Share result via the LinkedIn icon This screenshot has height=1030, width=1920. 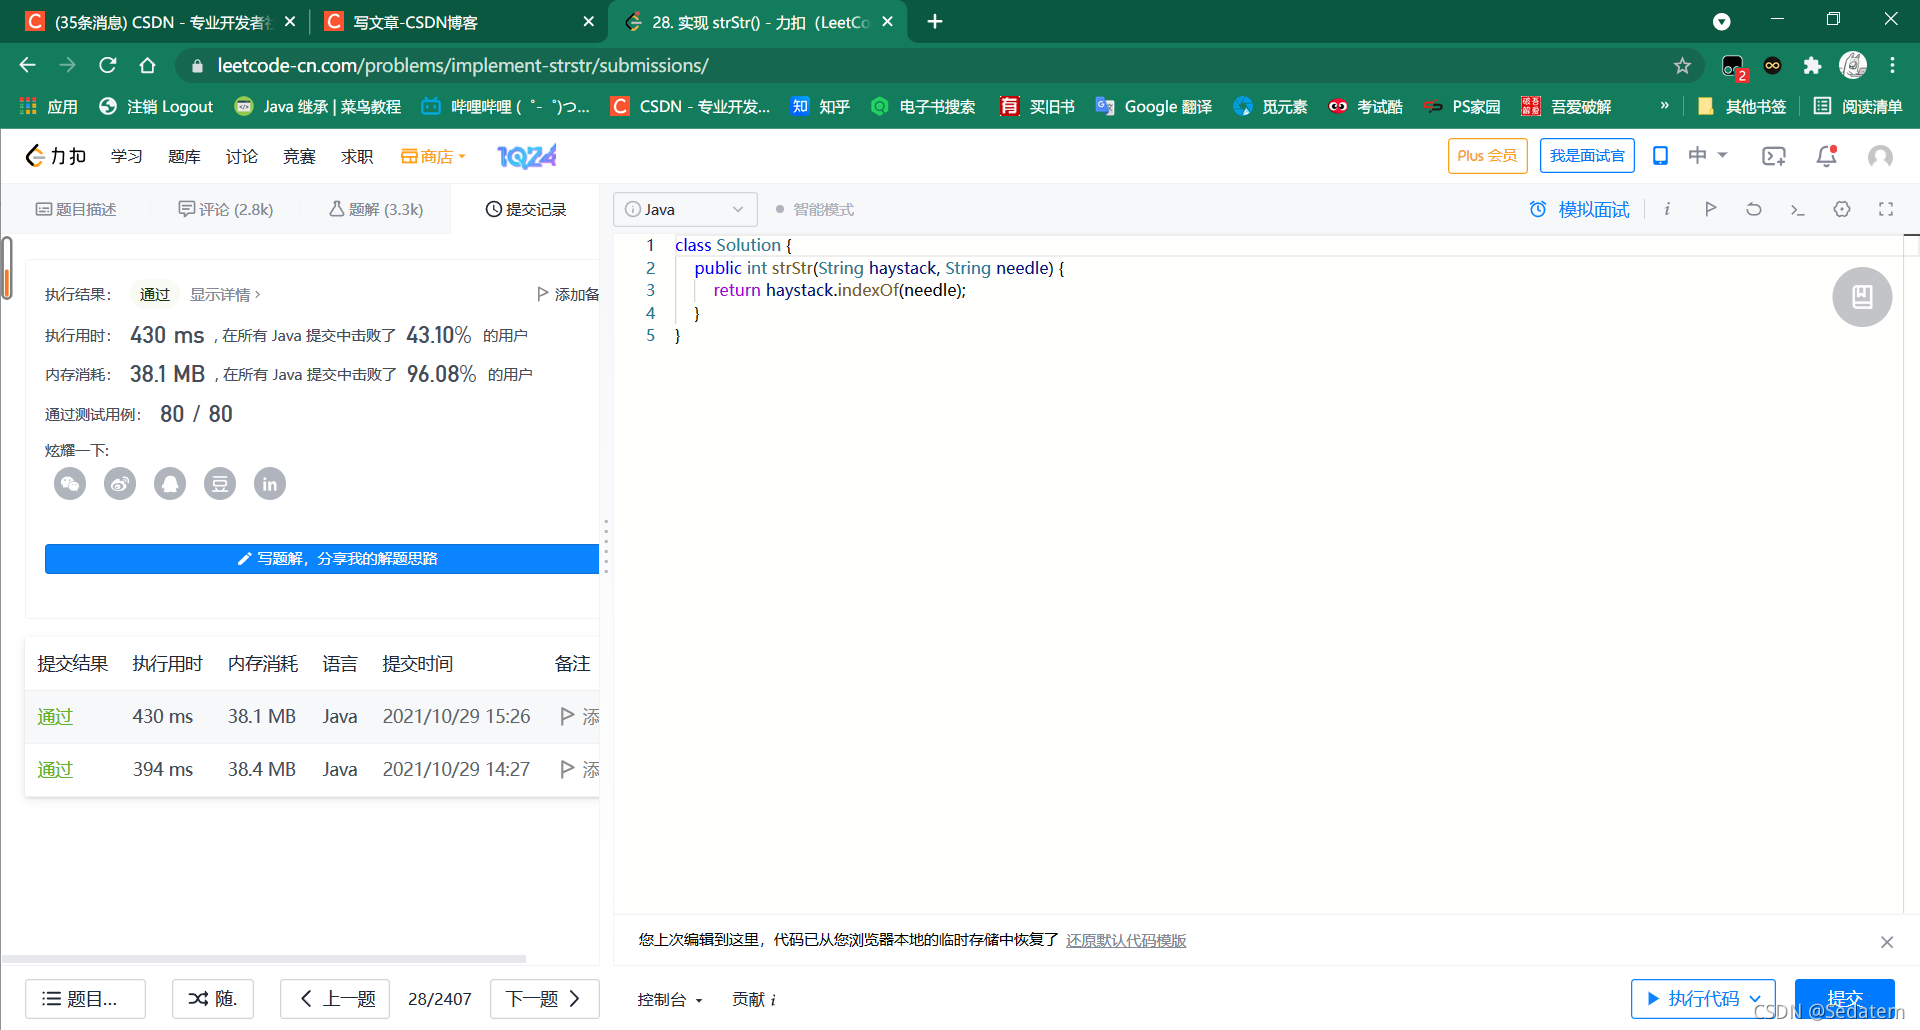(x=270, y=484)
